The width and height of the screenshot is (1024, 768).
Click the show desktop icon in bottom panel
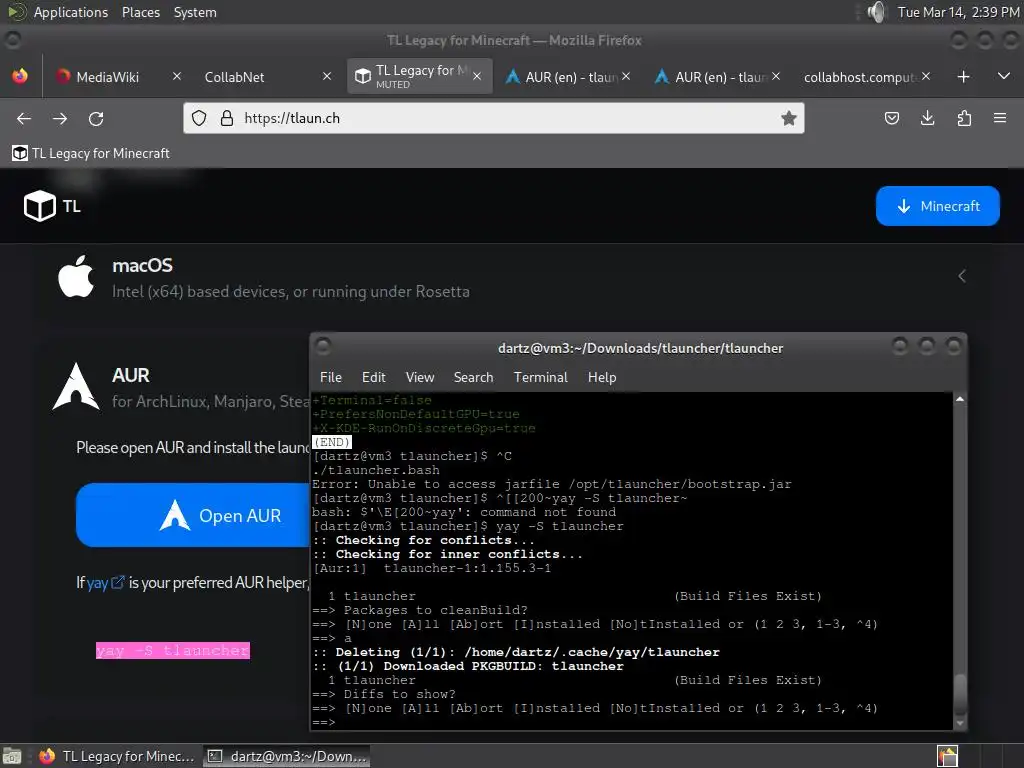(12, 756)
